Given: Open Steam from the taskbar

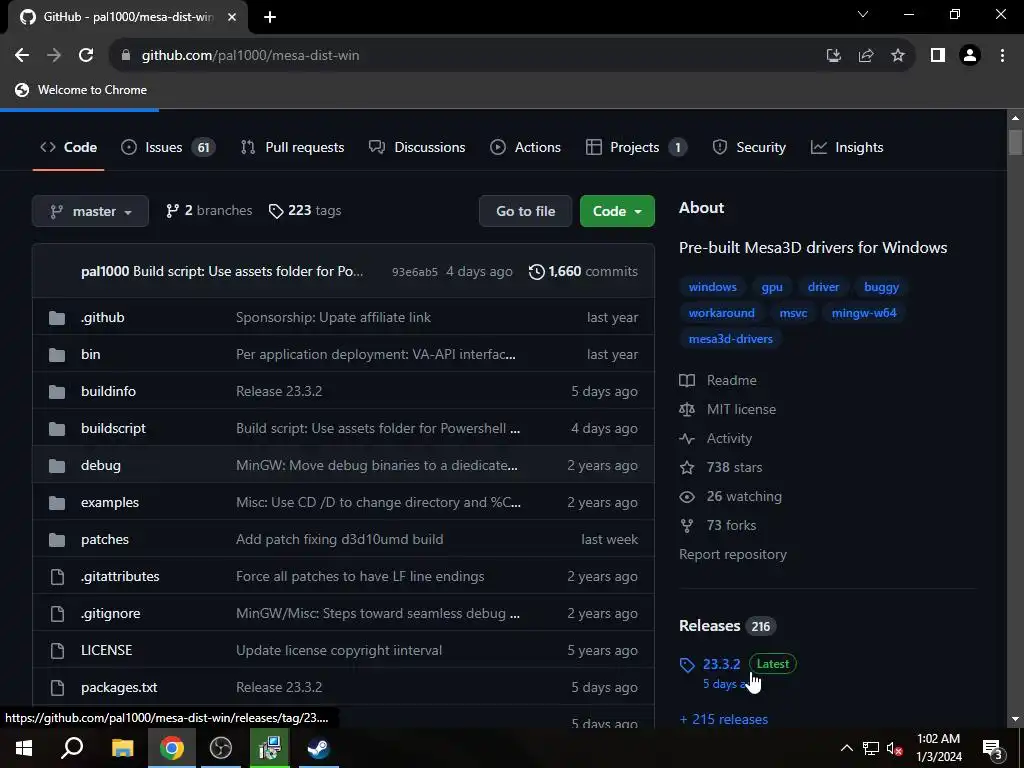Looking at the screenshot, I should (319, 748).
